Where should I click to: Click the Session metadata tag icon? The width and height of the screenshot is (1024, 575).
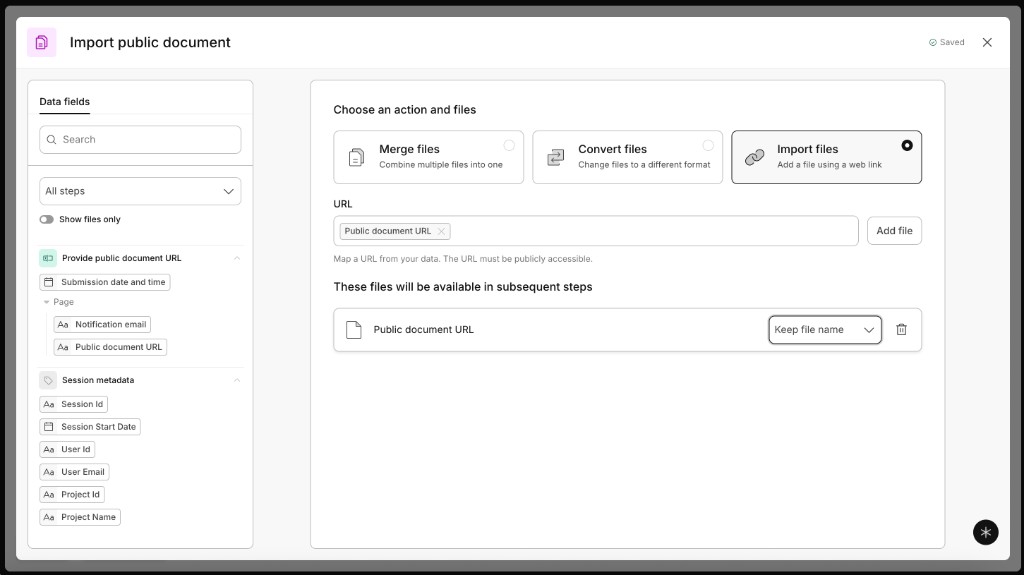pos(48,380)
